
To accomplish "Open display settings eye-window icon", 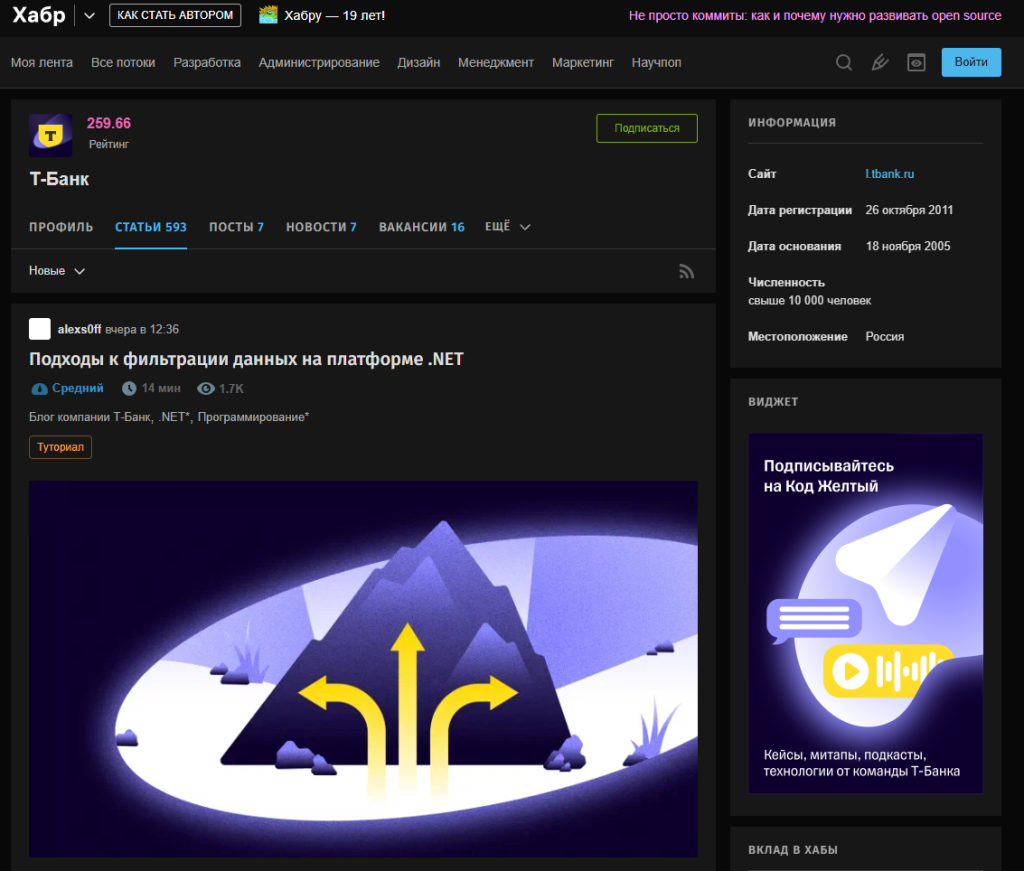I will tap(916, 63).
